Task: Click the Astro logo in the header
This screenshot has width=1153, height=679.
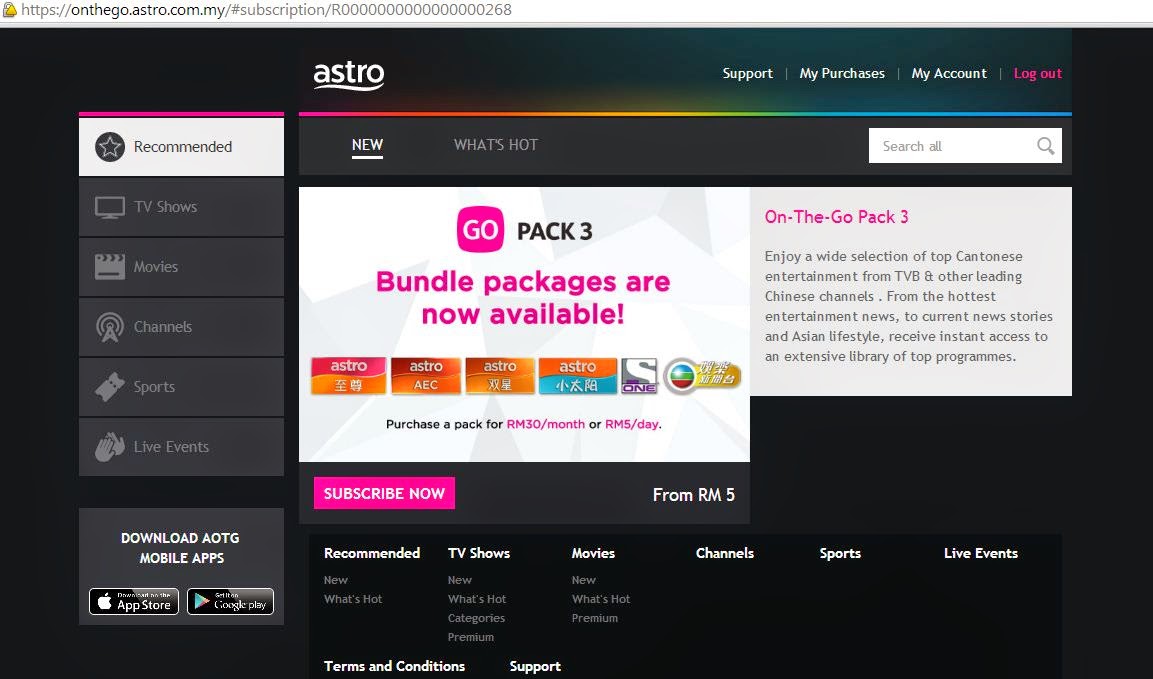Action: [x=349, y=75]
